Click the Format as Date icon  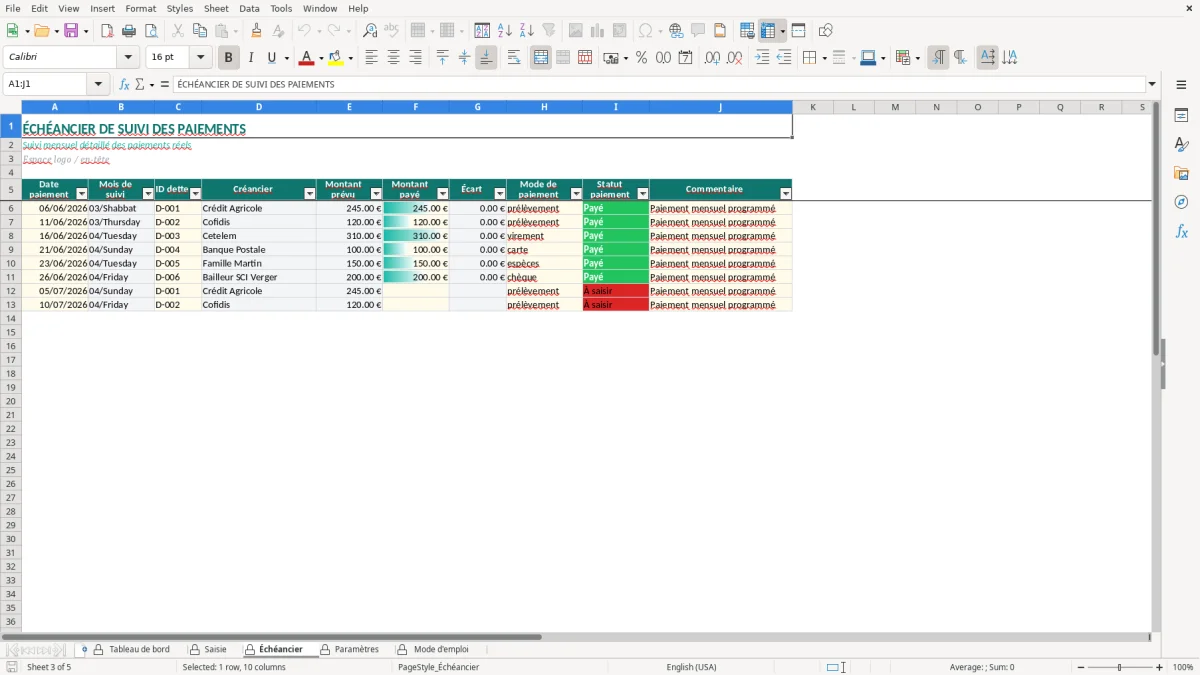[685, 58]
